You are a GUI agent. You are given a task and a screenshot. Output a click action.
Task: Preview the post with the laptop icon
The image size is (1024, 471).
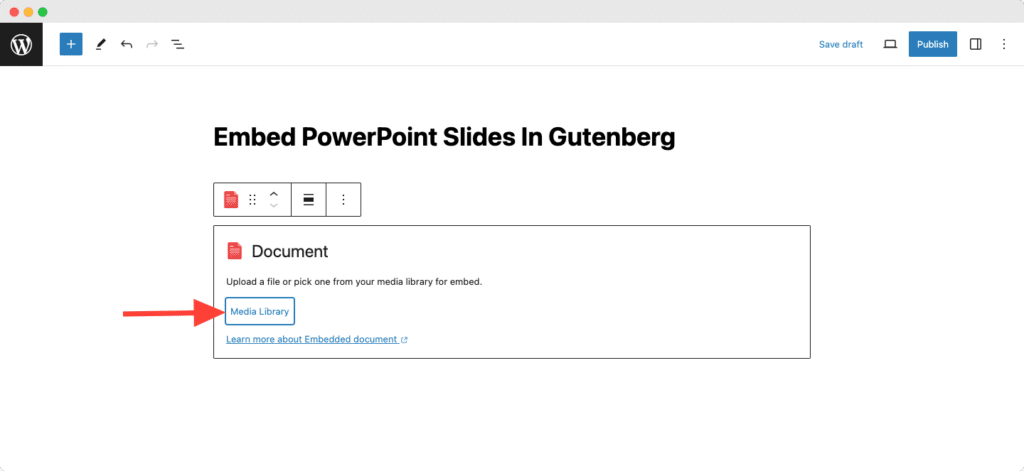point(890,44)
